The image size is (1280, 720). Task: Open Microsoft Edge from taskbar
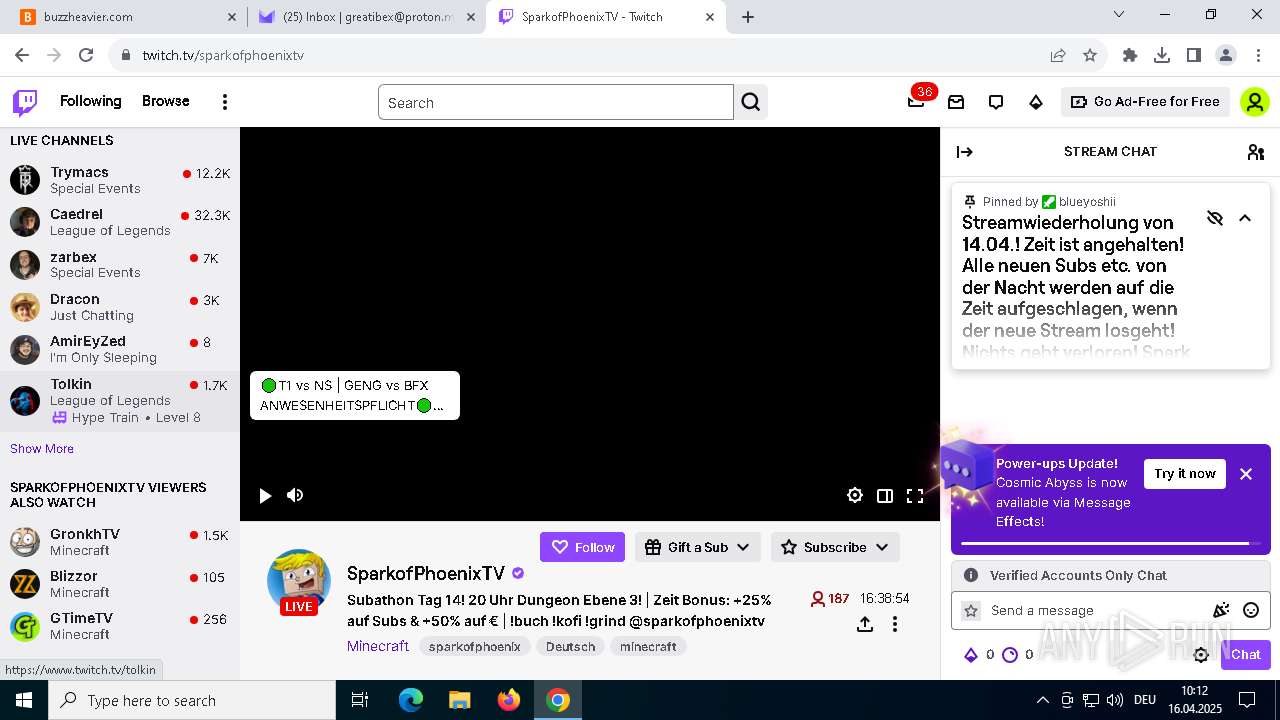click(x=411, y=700)
